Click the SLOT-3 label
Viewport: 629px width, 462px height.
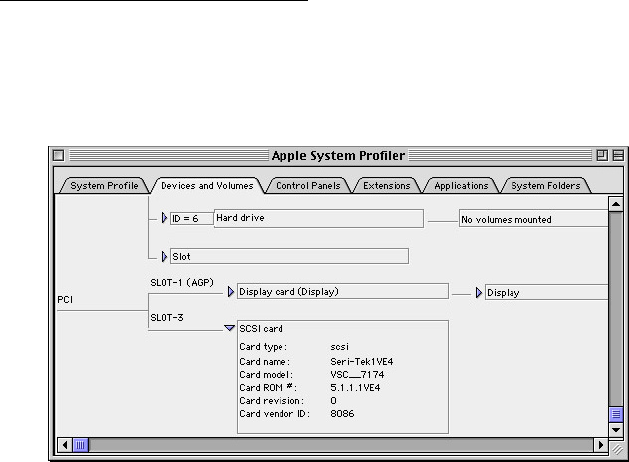click(167, 318)
